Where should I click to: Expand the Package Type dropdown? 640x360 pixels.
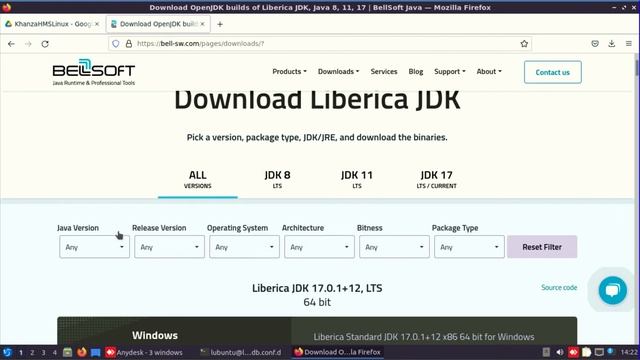coord(469,247)
